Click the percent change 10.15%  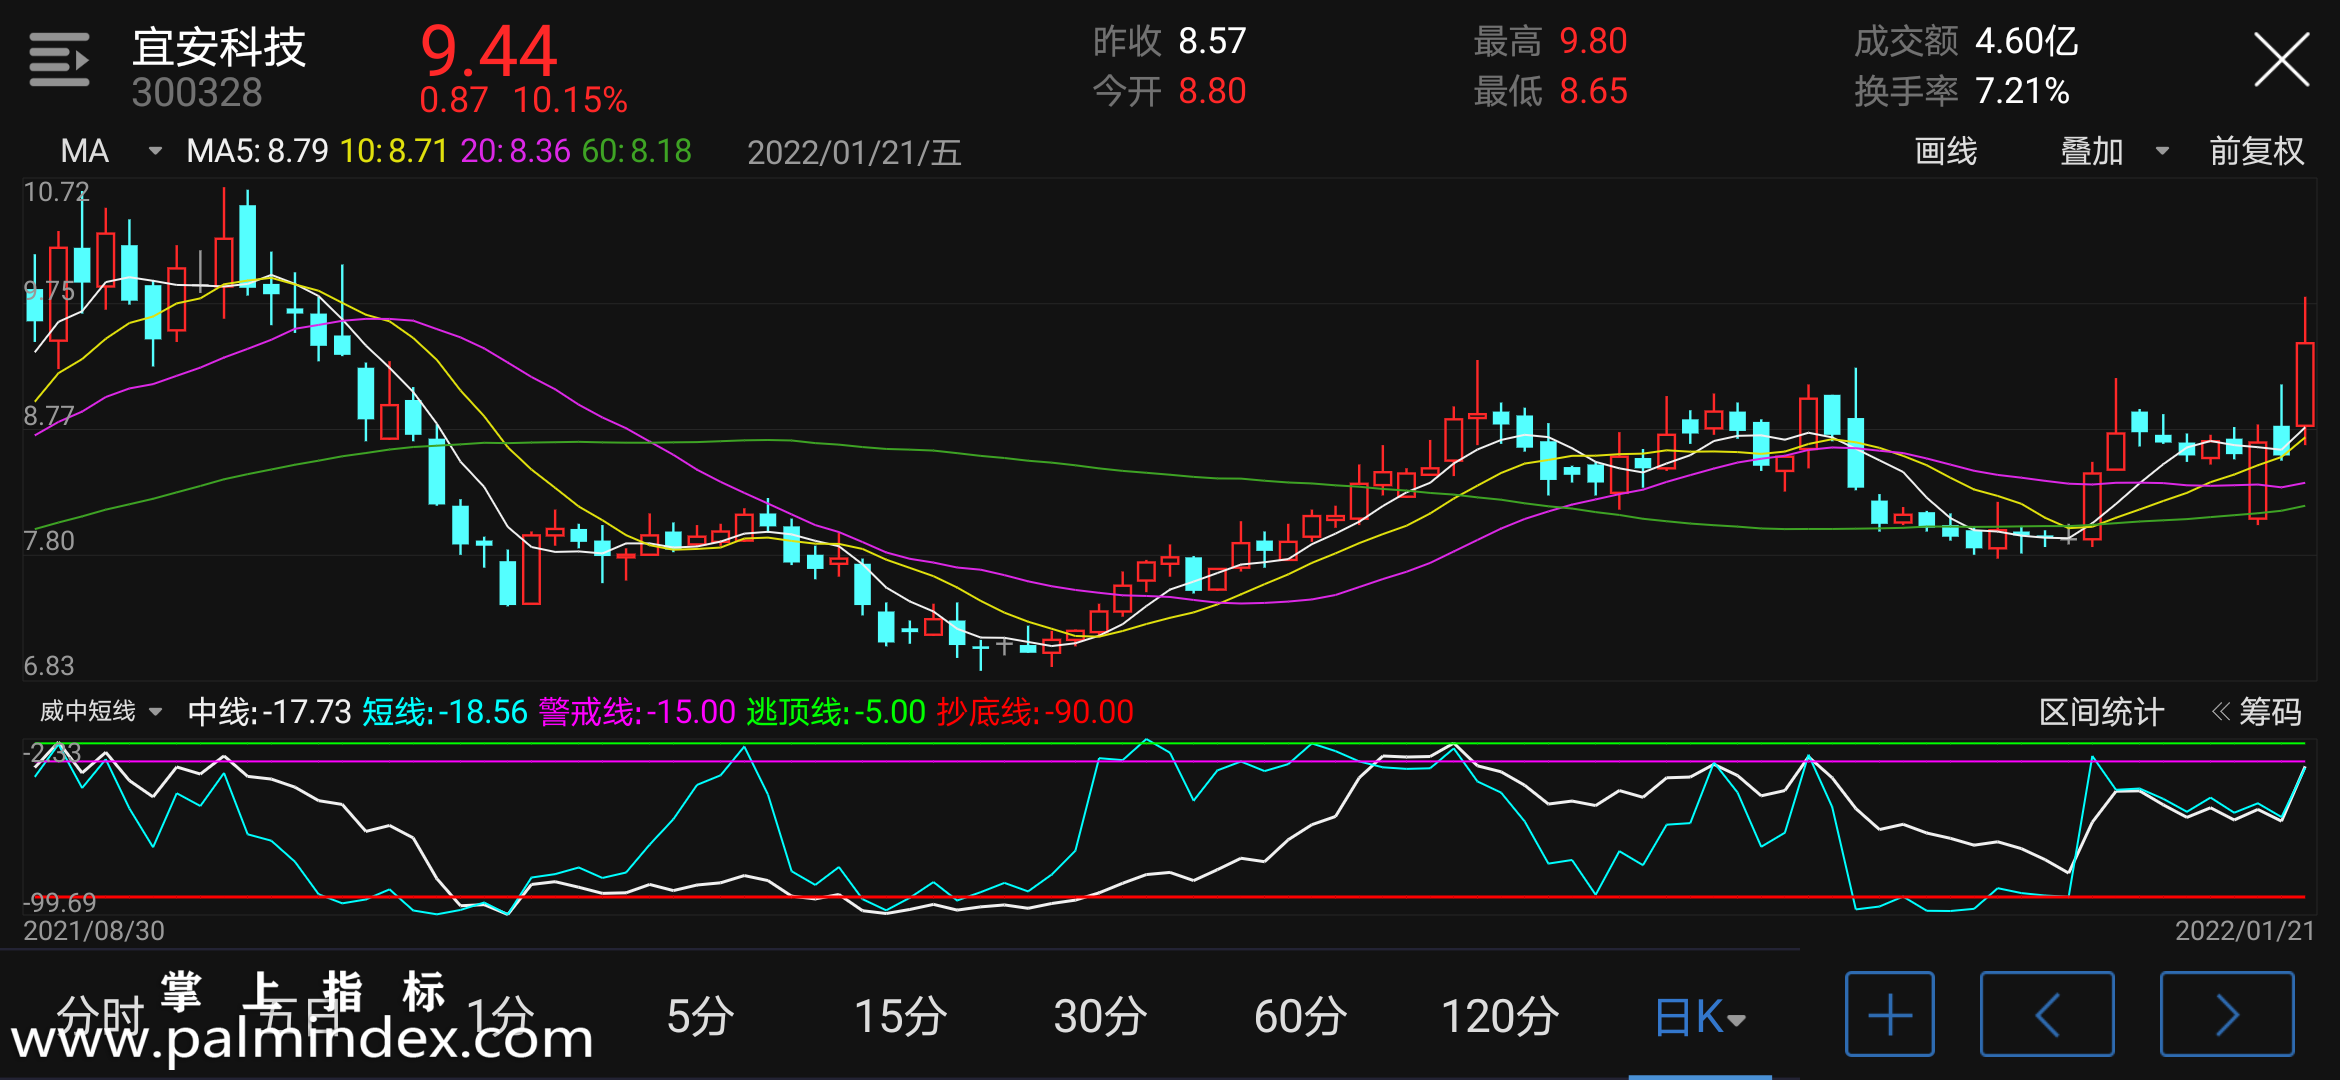pos(570,100)
